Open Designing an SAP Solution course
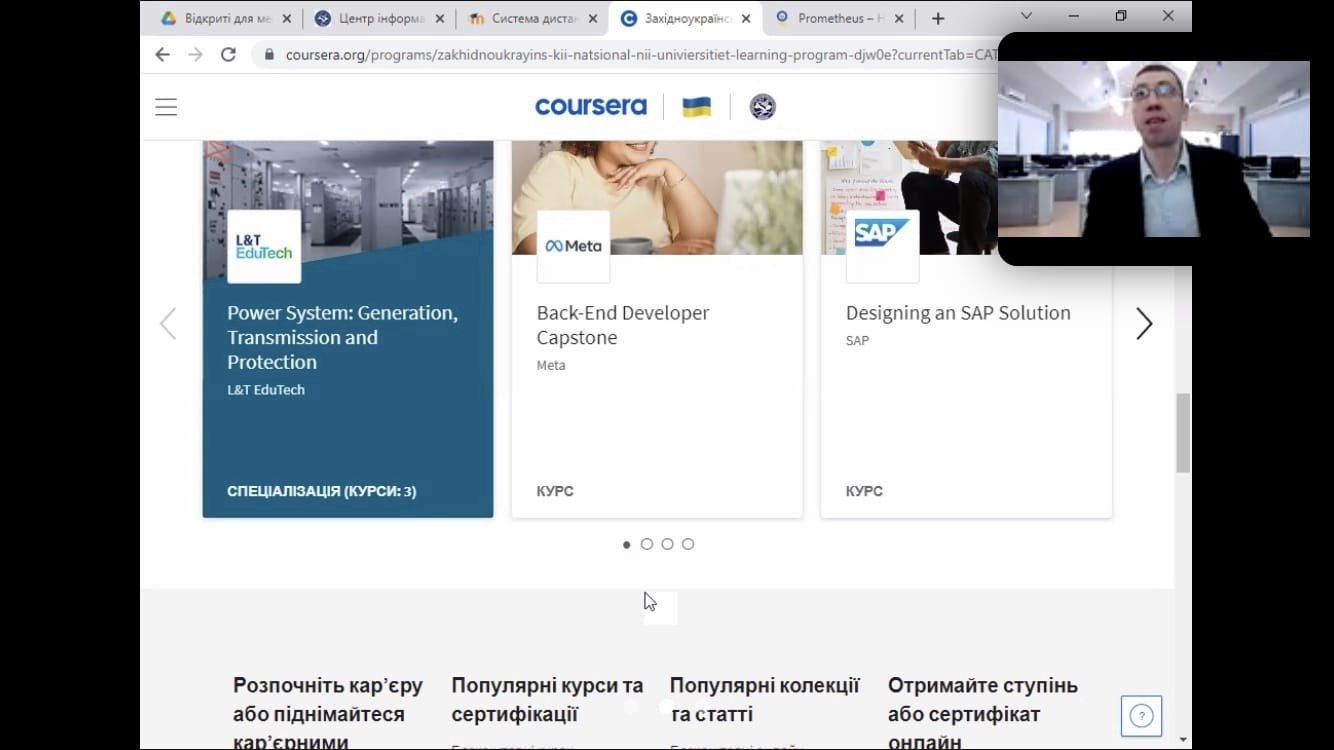Image resolution: width=1334 pixels, height=750 pixels. 958,313
